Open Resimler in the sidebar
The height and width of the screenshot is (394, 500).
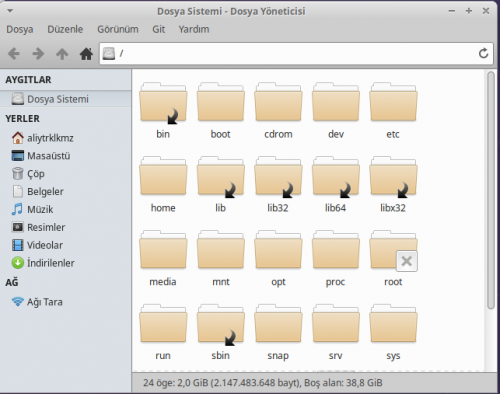pyautogui.click(x=66, y=227)
